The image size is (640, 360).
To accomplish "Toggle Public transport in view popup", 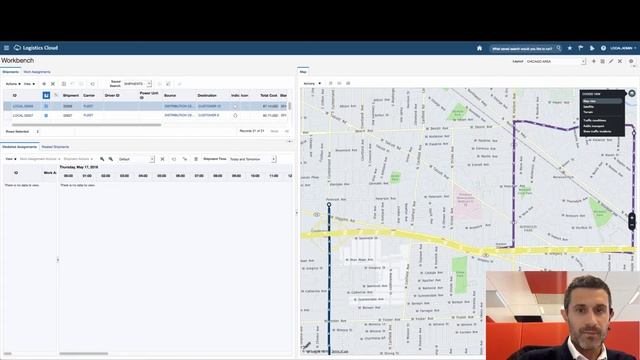I will 593,126.
